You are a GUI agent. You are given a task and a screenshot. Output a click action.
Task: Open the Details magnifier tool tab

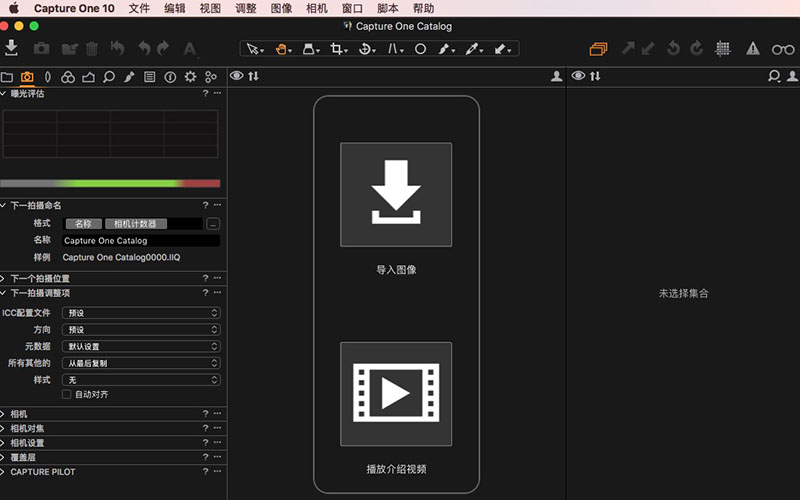(109, 77)
